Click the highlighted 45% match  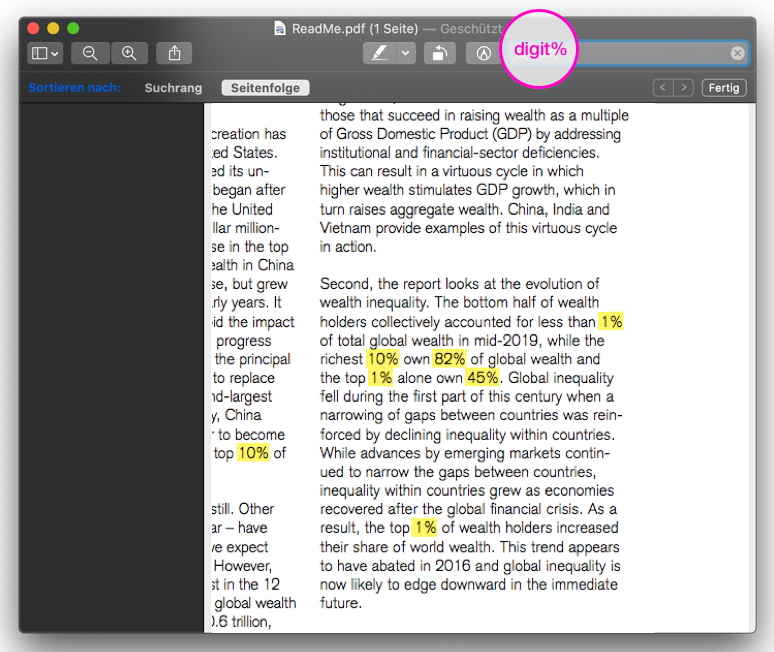(x=483, y=378)
